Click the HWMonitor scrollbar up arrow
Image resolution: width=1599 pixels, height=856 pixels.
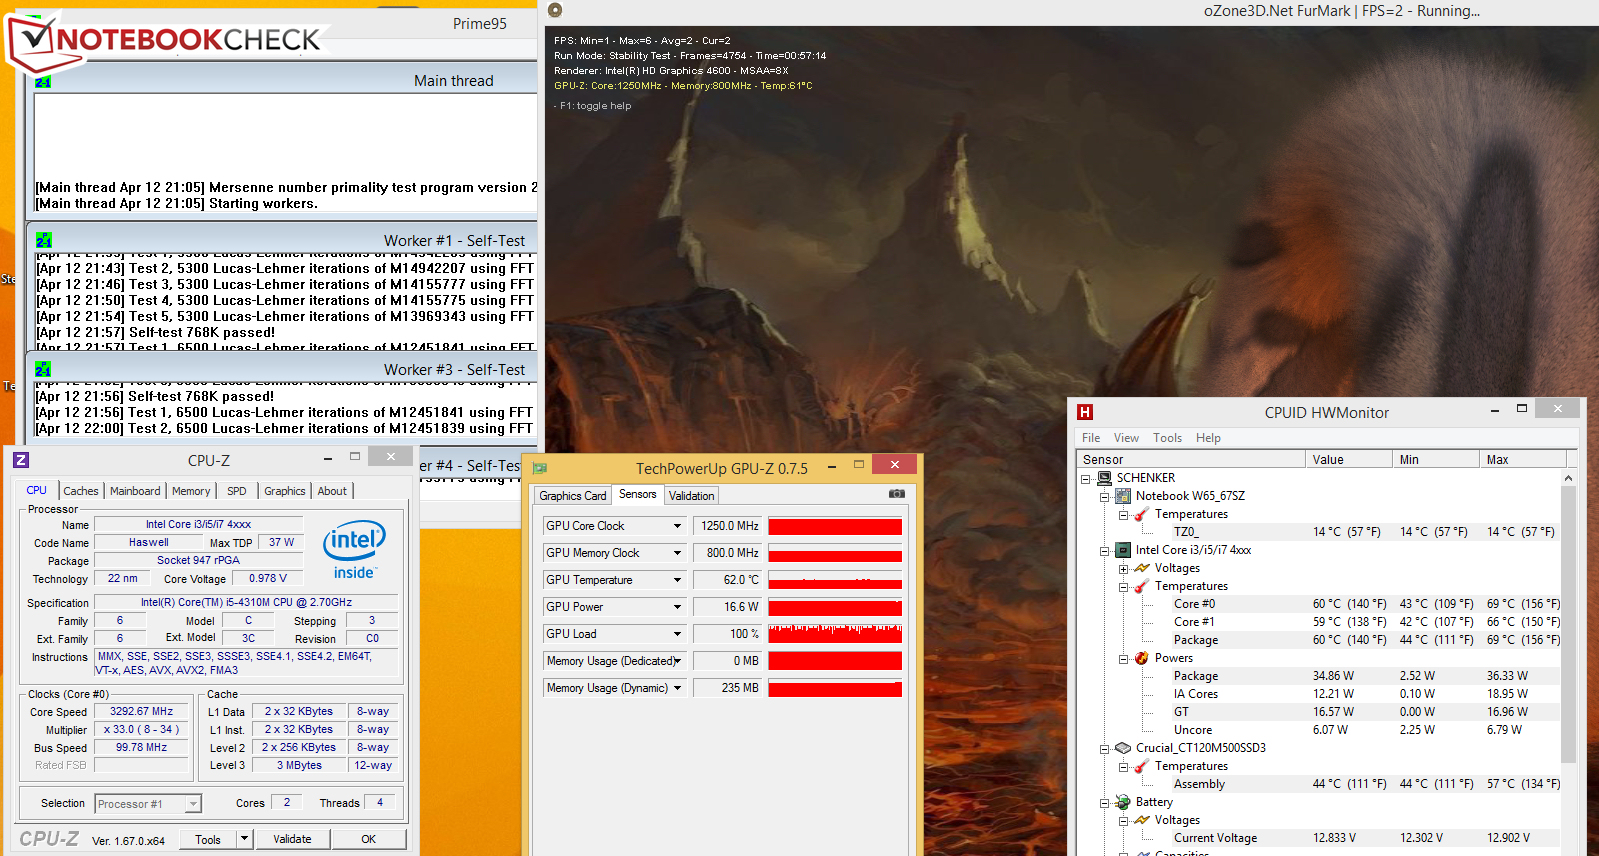click(1568, 478)
